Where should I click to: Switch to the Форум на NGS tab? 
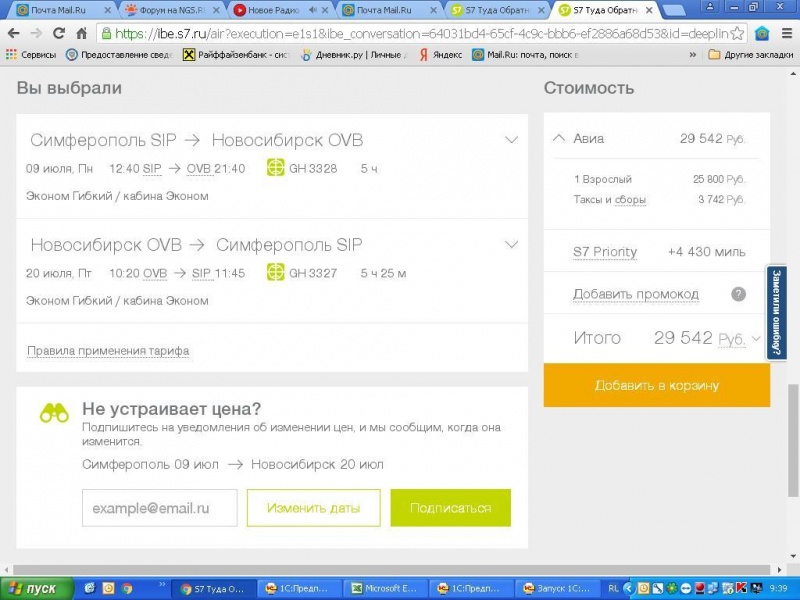(x=172, y=9)
